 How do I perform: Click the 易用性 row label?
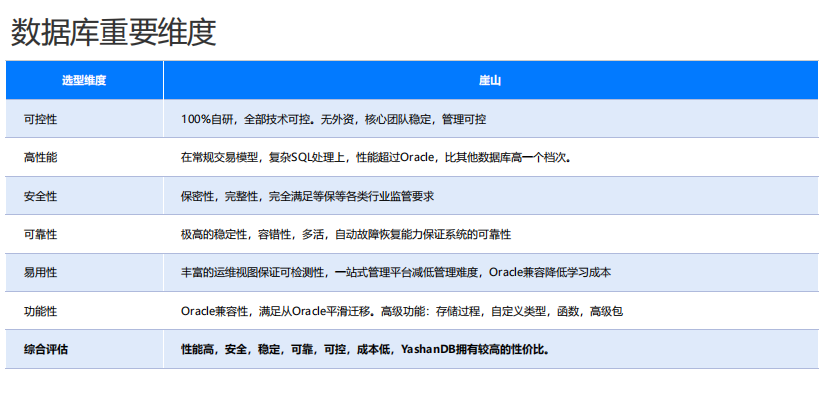pyautogui.click(x=41, y=273)
